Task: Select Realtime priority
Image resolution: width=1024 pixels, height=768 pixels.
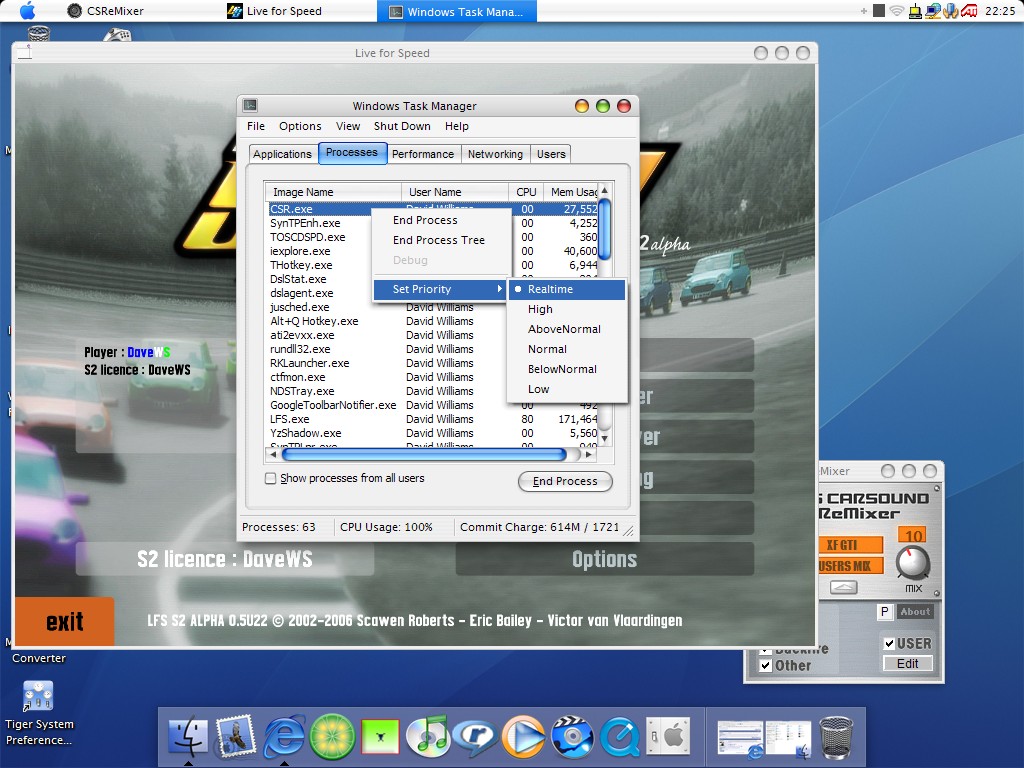Action: pos(567,289)
